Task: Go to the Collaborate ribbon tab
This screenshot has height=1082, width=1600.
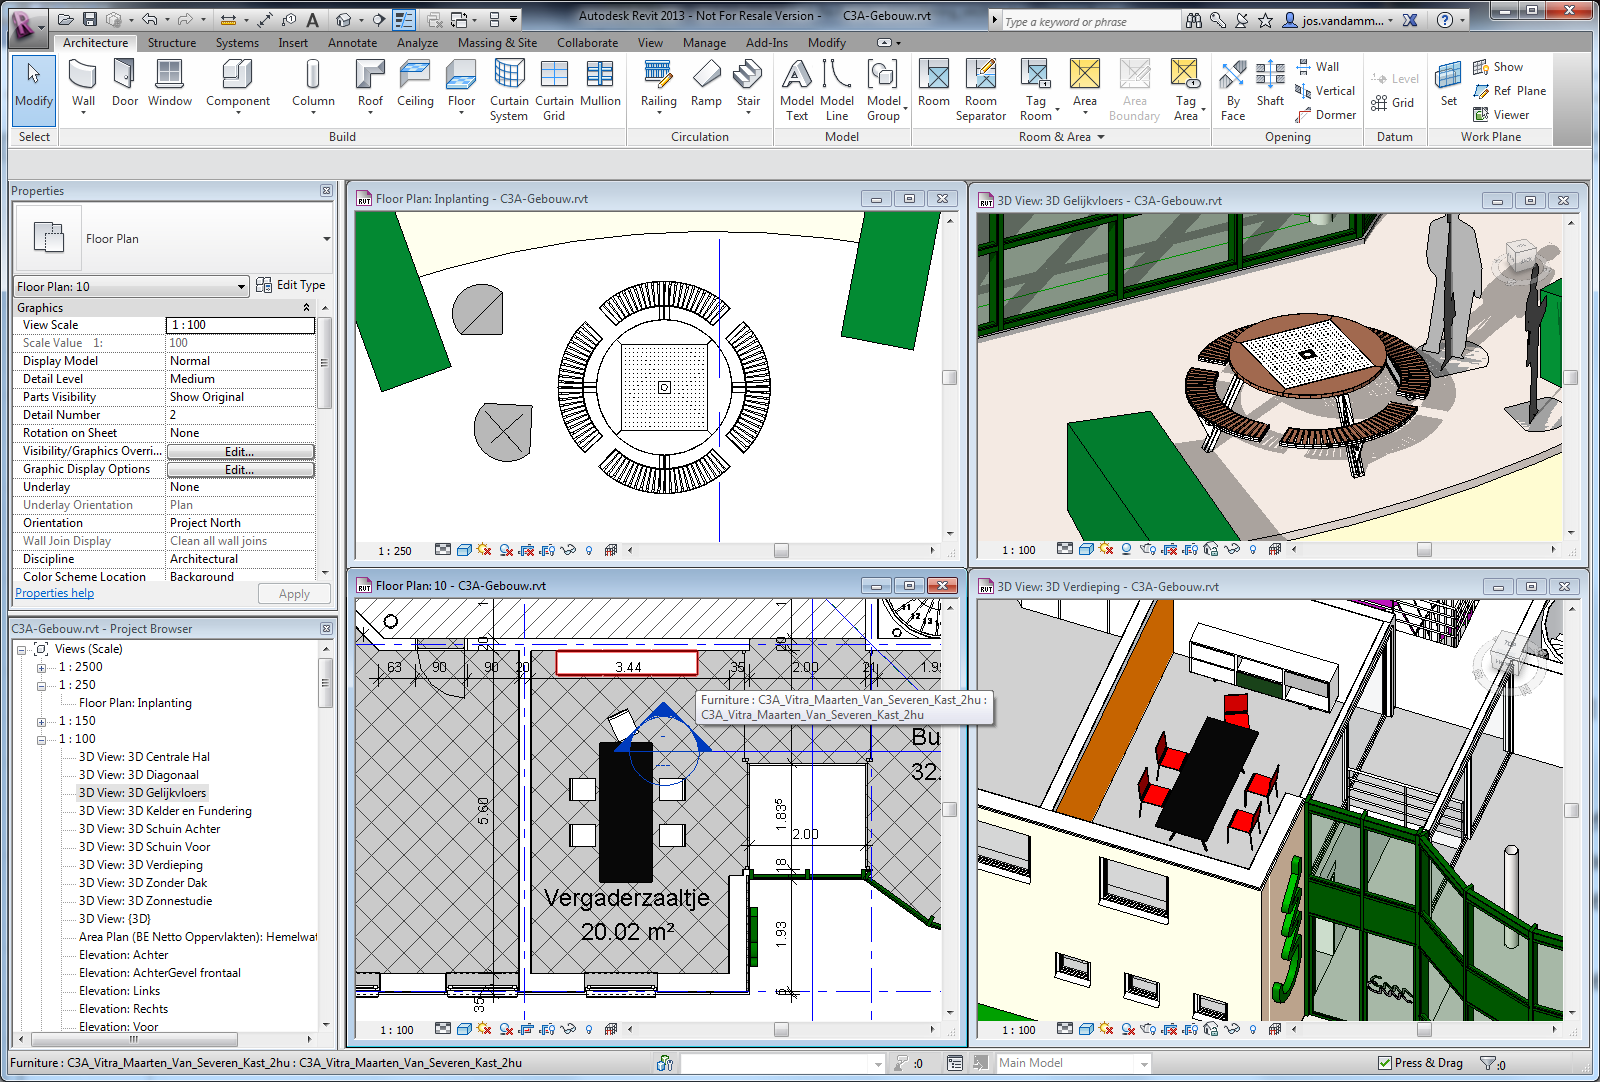Action: coord(587,43)
